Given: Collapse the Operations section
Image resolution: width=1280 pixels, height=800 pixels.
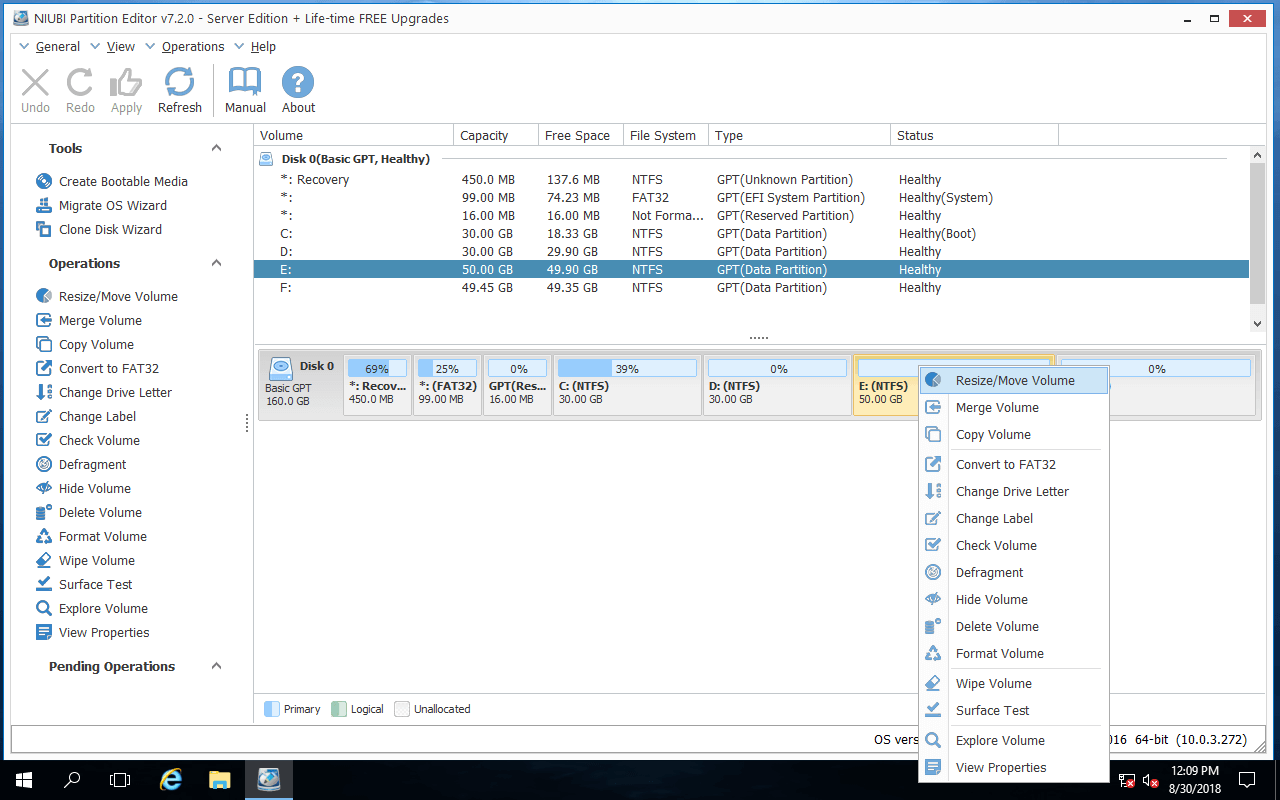Looking at the screenshot, I should (216, 263).
